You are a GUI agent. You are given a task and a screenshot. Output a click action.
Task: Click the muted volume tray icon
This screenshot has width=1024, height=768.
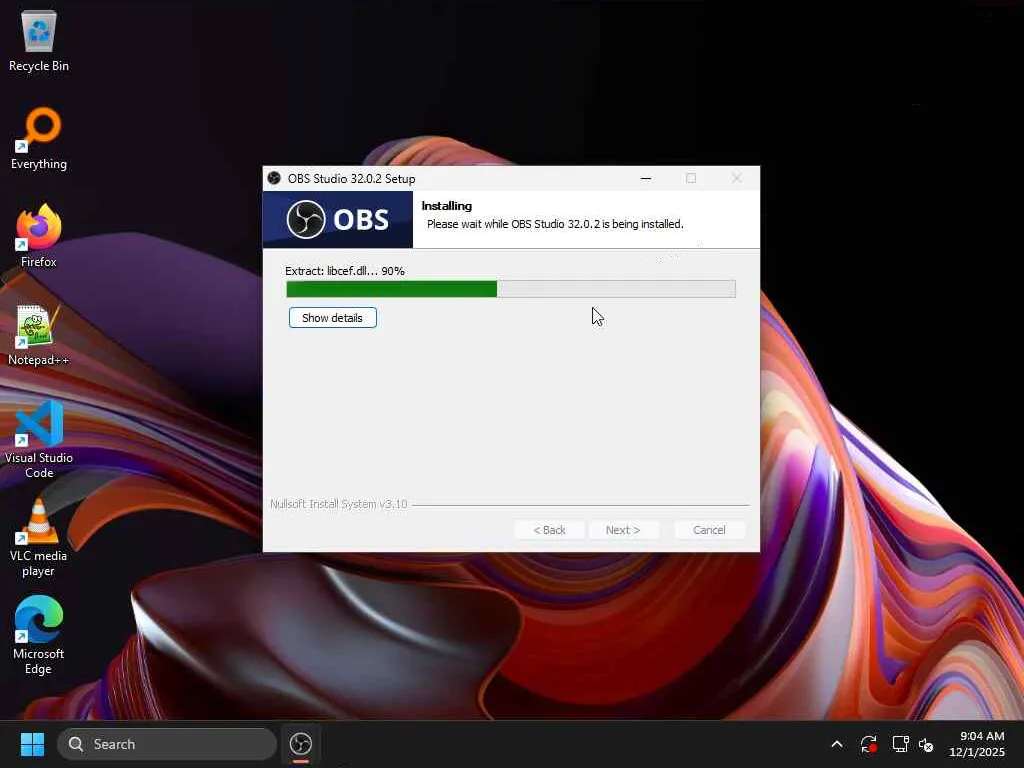click(926, 744)
